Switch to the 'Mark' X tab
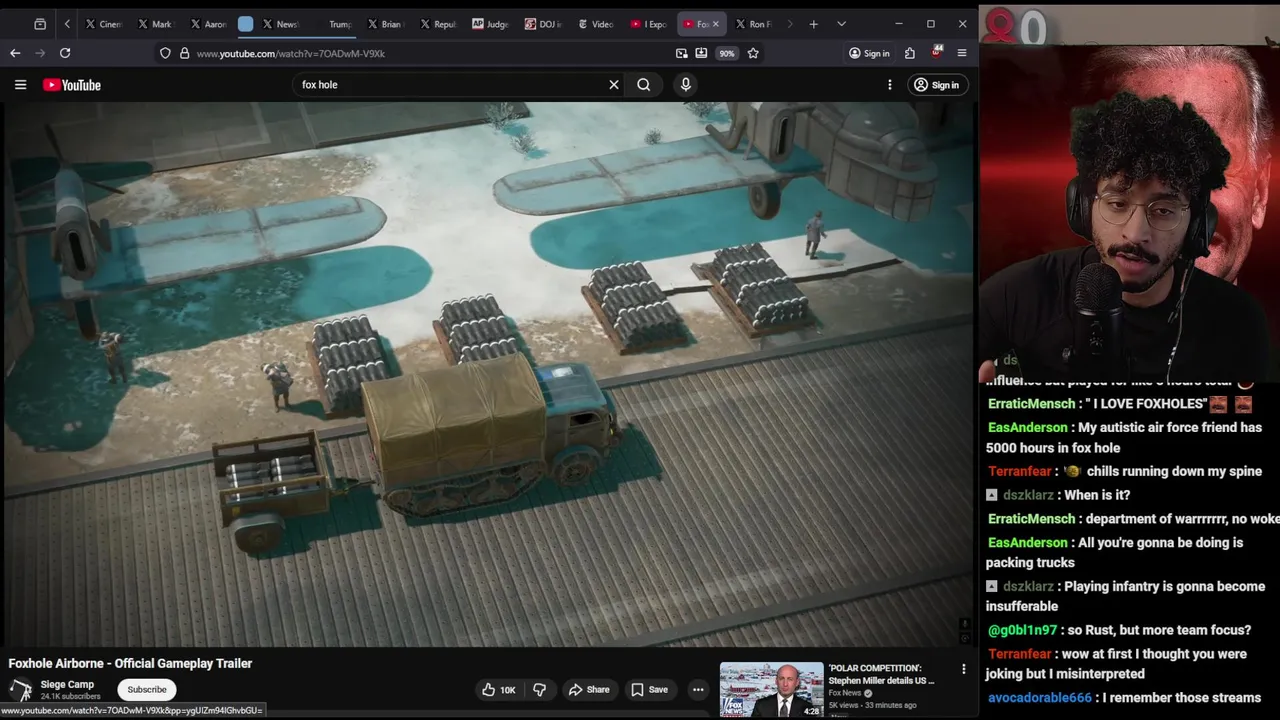The height and width of the screenshot is (720, 1280). (155, 24)
